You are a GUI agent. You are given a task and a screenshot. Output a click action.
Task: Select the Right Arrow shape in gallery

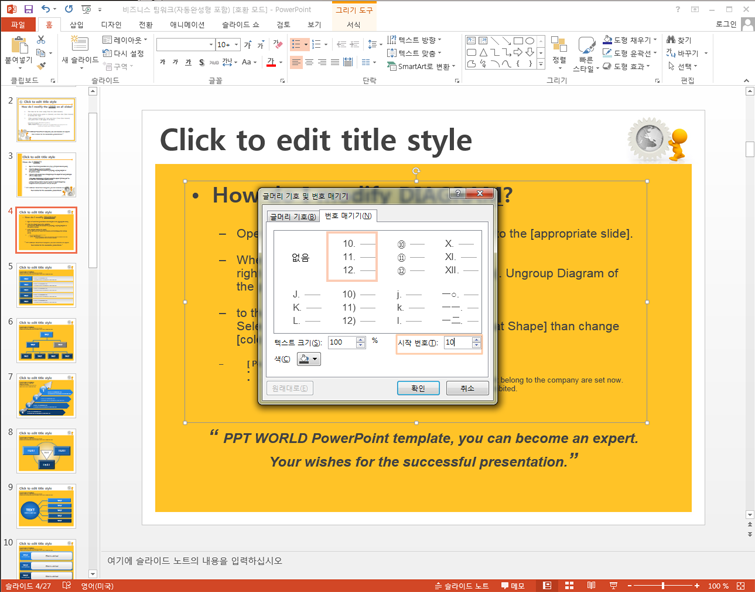coord(518,53)
